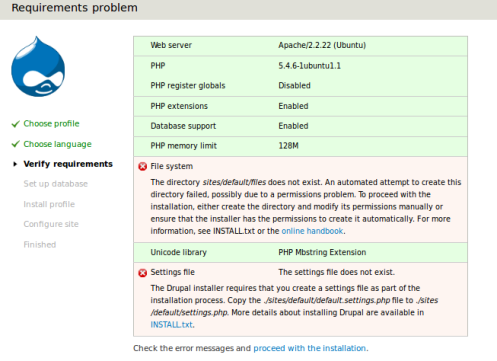Click the File system label

(171, 166)
